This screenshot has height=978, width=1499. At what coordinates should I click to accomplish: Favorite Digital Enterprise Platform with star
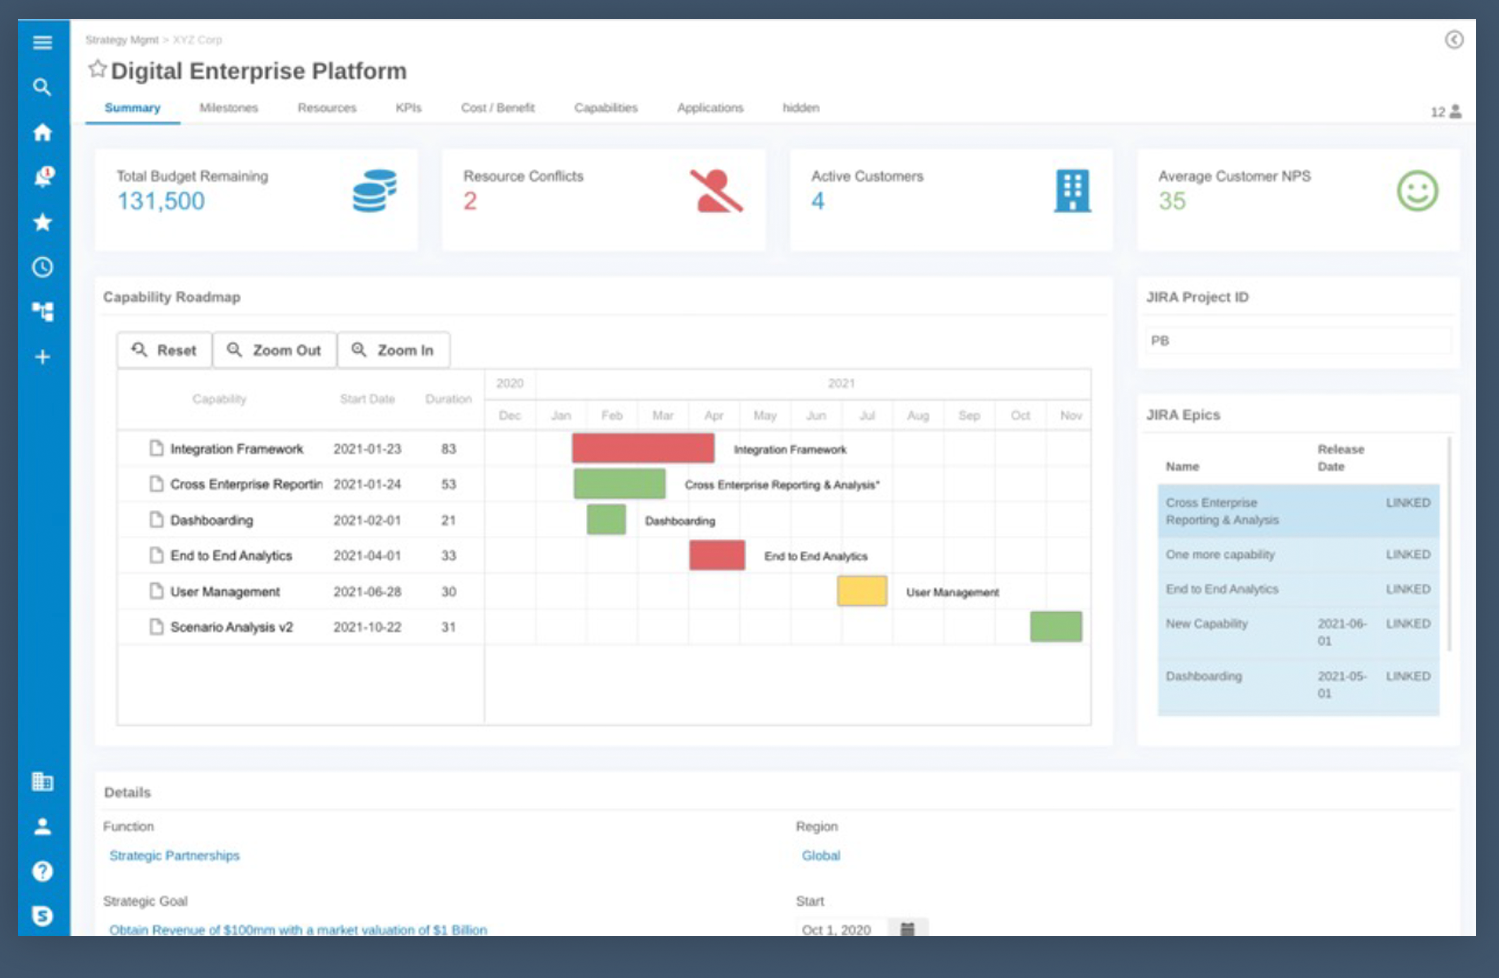[x=97, y=70]
